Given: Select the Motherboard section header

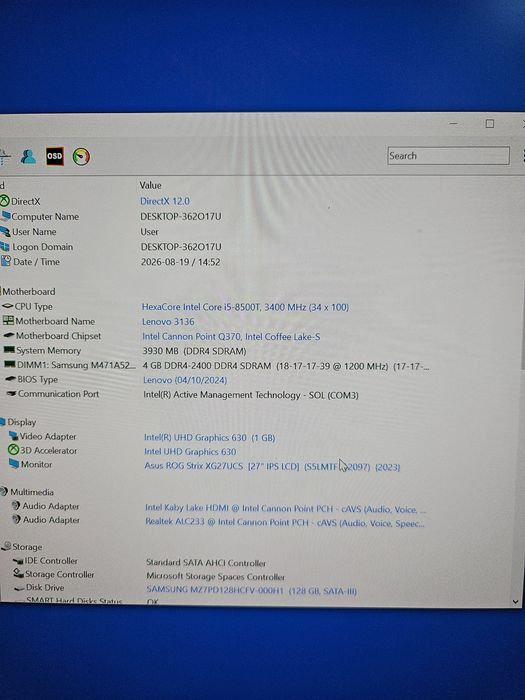Looking at the screenshot, I should pyautogui.click(x=29, y=292).
